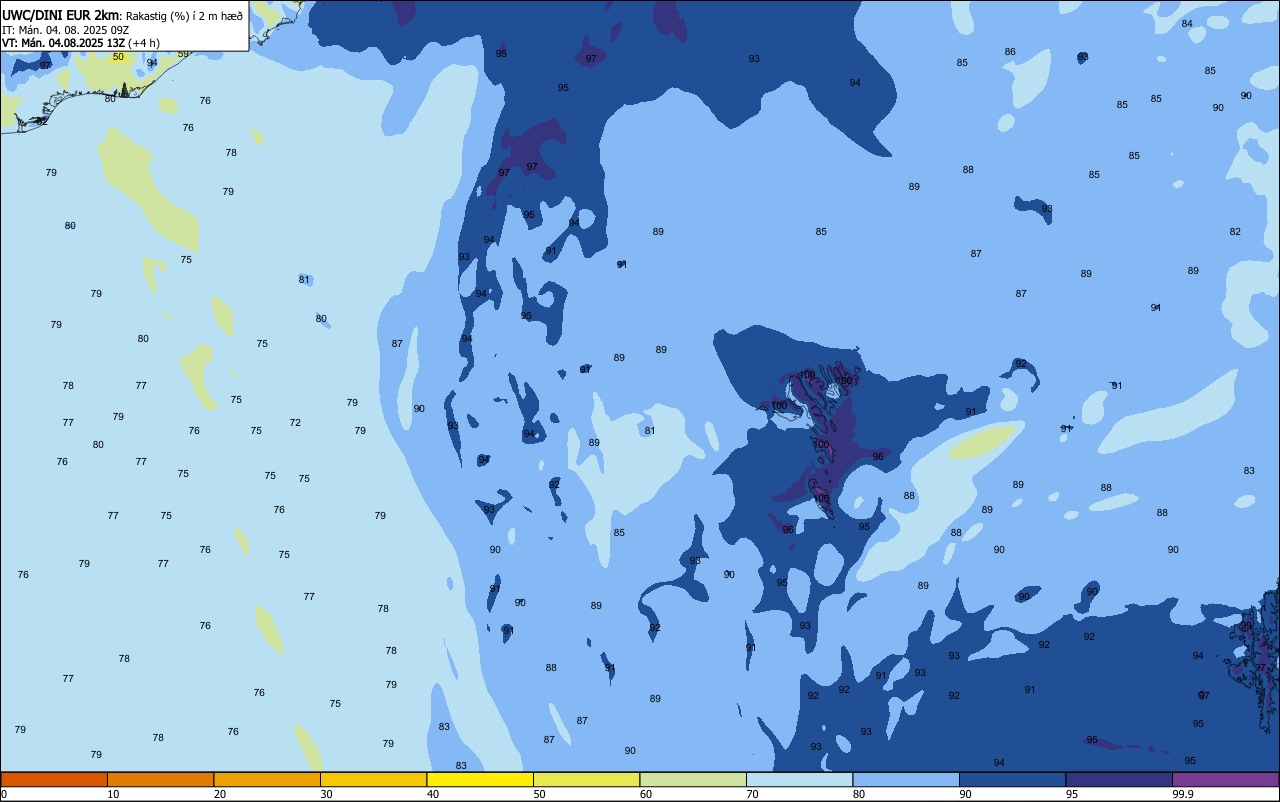Select the 90–95 dark blue legend band

click(x=1012, y=779)
